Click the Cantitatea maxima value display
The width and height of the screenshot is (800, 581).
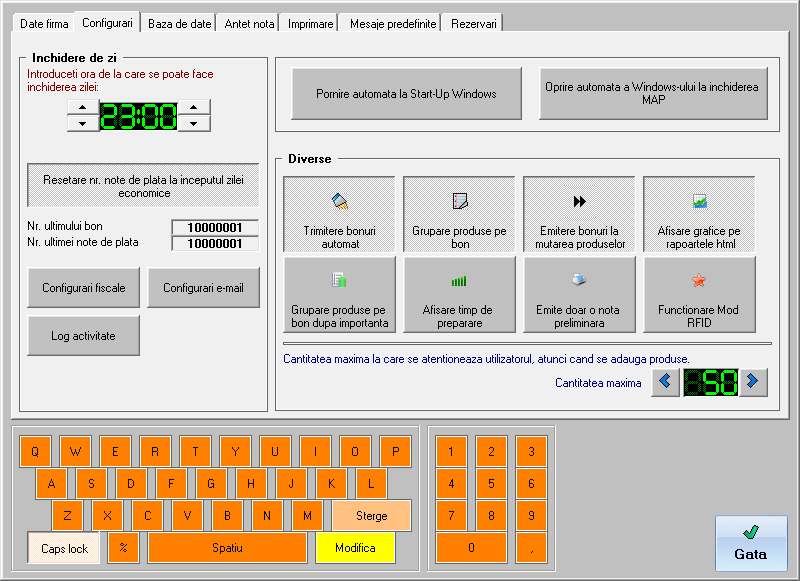(710, 382)
